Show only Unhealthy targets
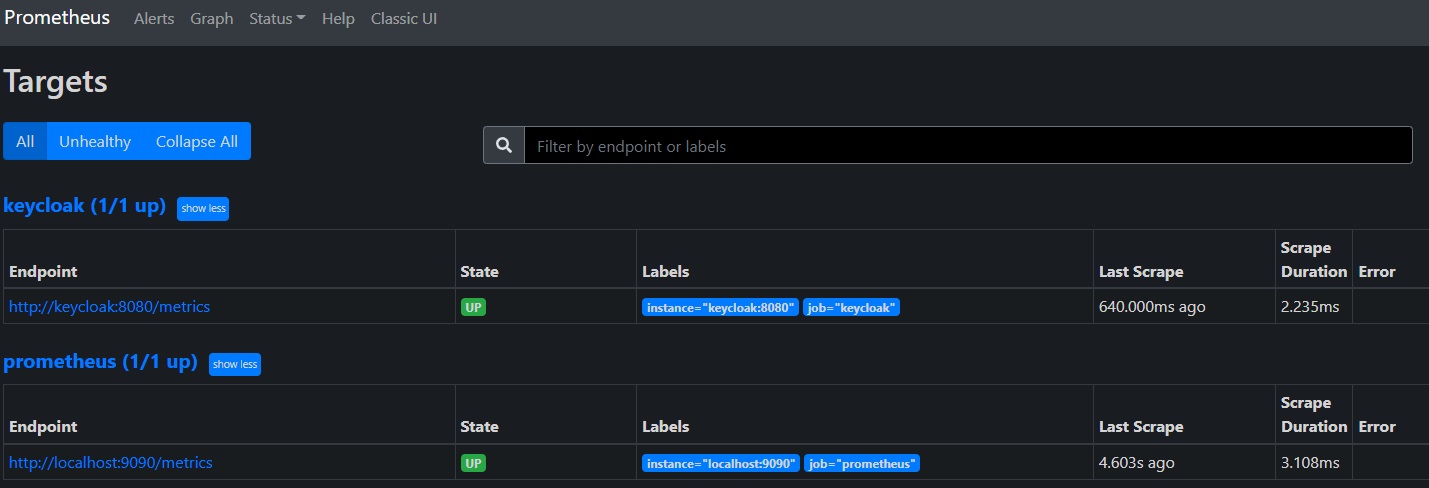The height and width of the screenshot is (488, 1429). pos(95,141)
